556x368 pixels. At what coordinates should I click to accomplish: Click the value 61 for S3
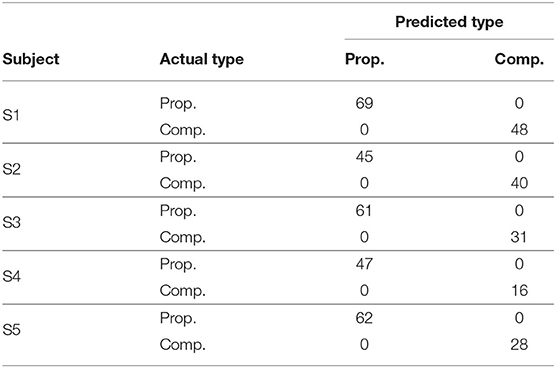pyautogui.click(x=363, y=211)
